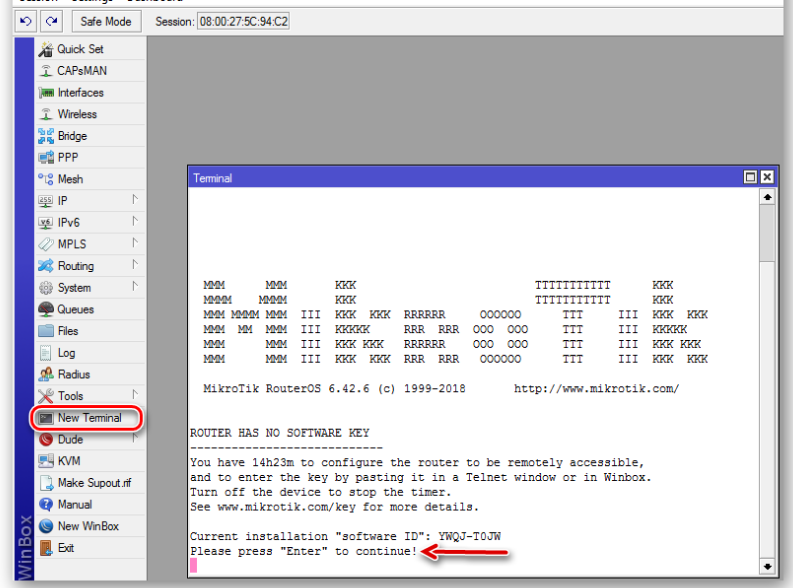The height and width of the screenshot is (588, 793).
Task: Open Wireless icon in sidebar
Action: pos(46,114)
